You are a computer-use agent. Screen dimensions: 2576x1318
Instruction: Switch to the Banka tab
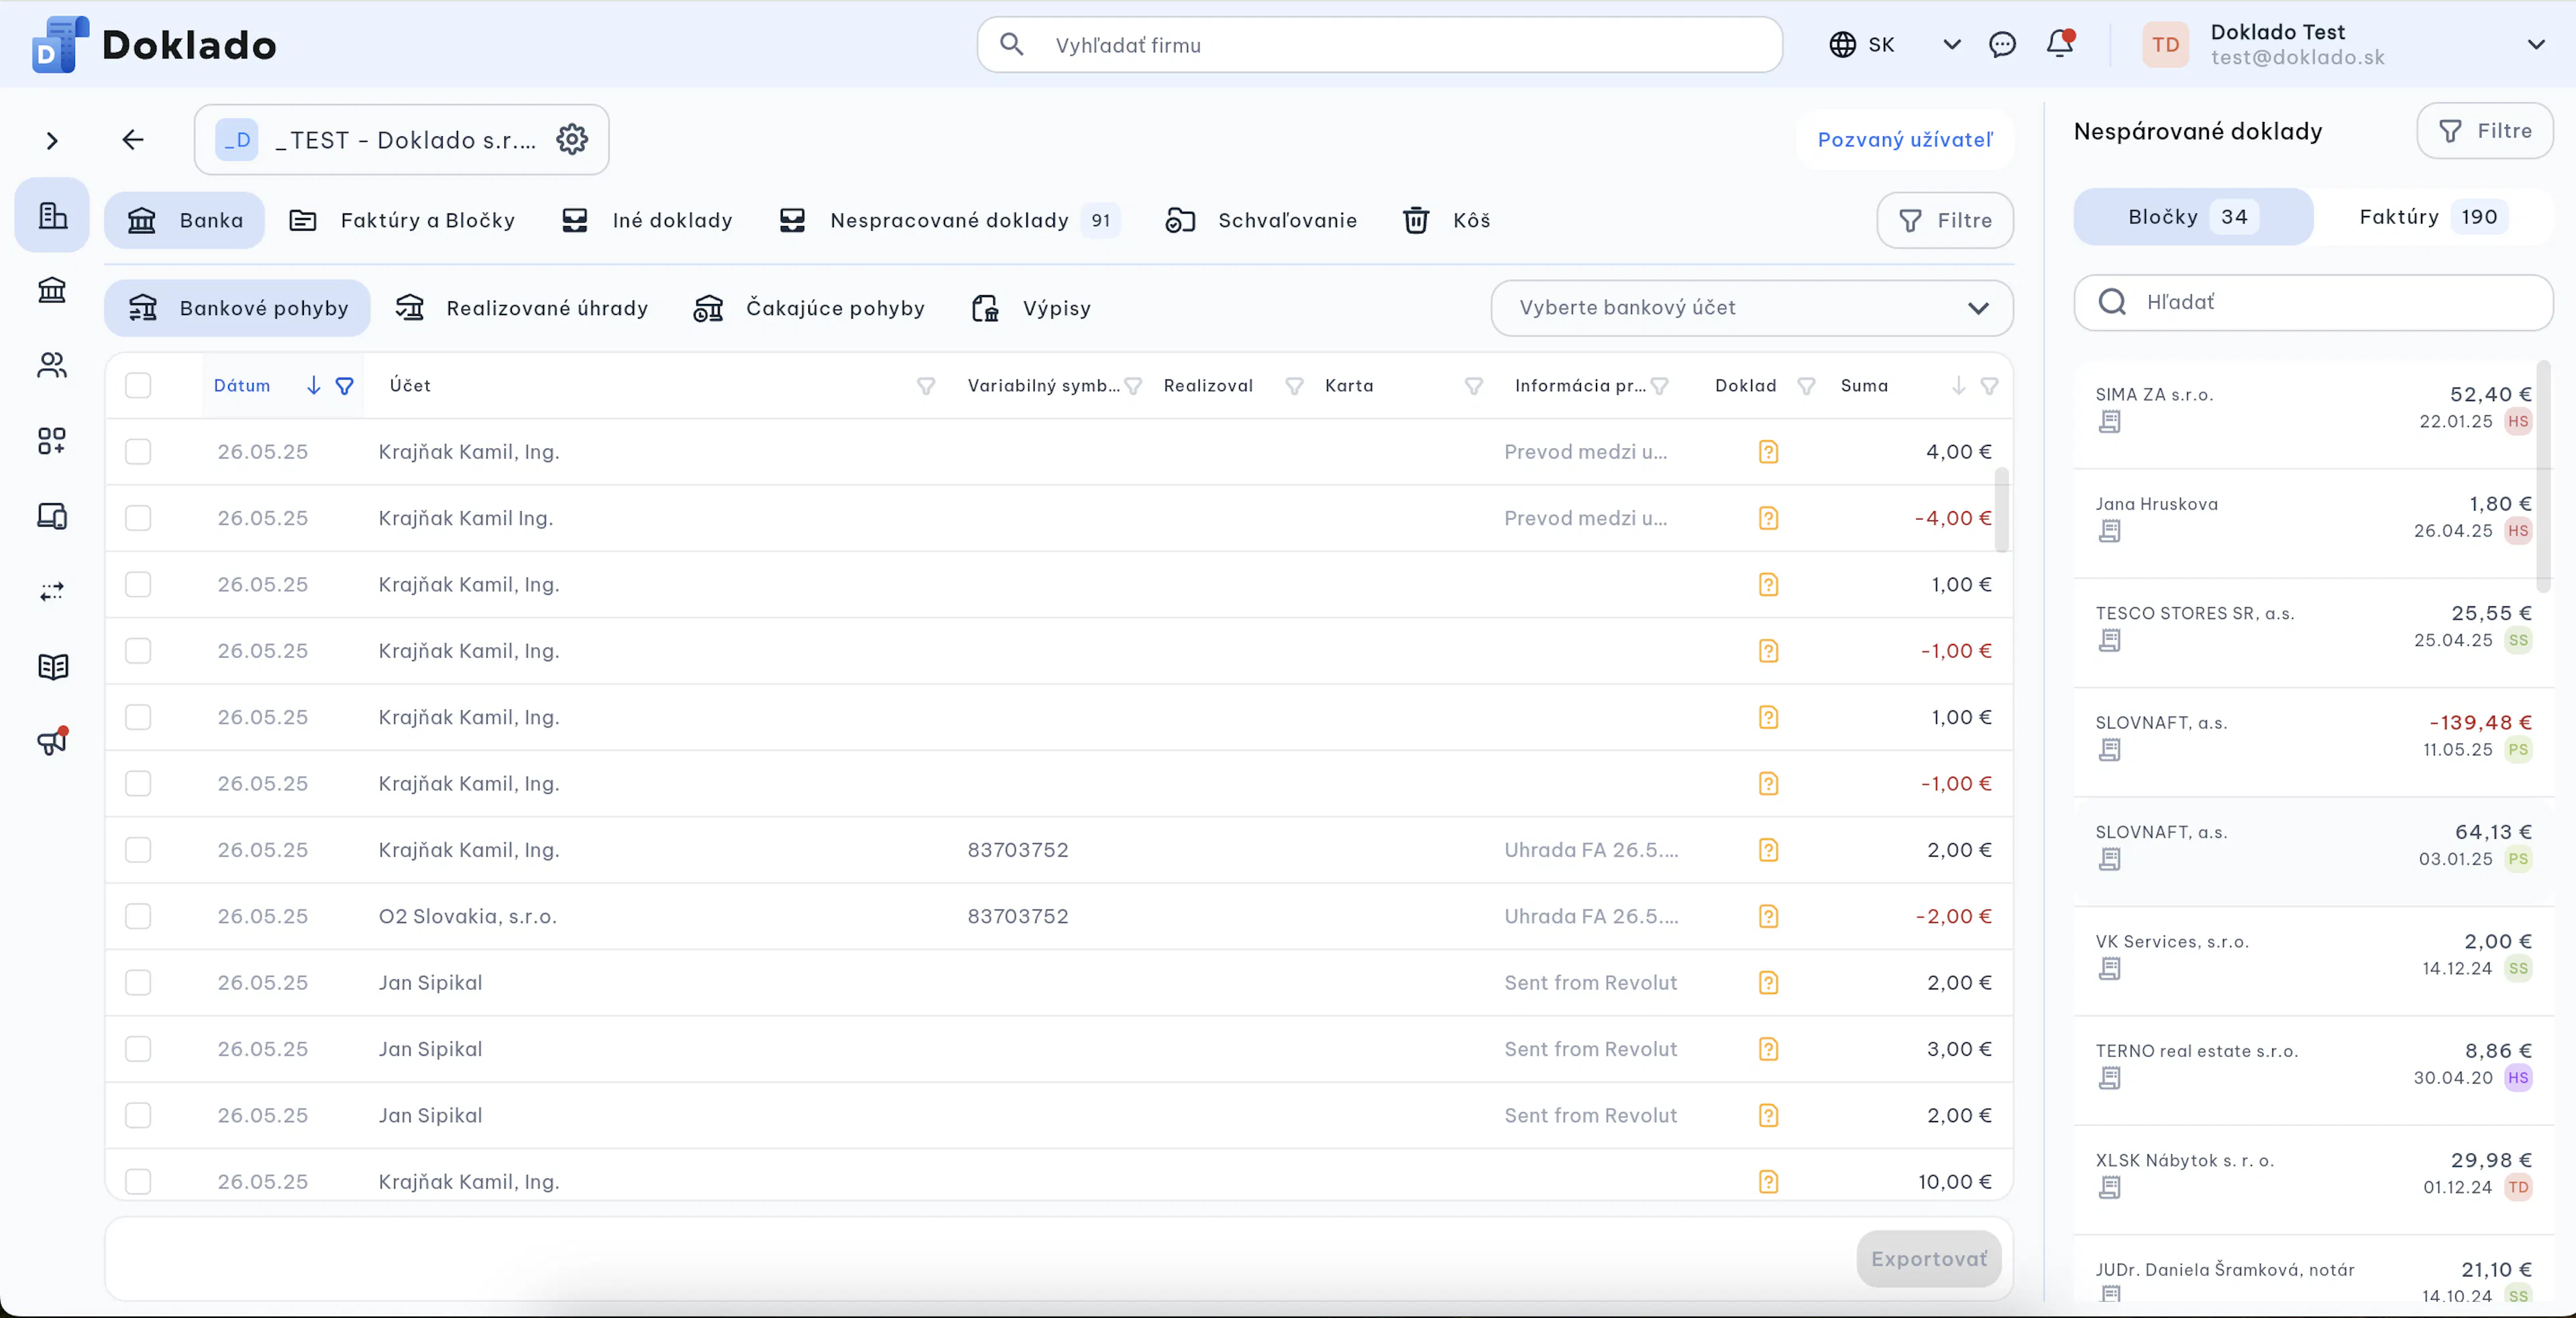point(185,220)
